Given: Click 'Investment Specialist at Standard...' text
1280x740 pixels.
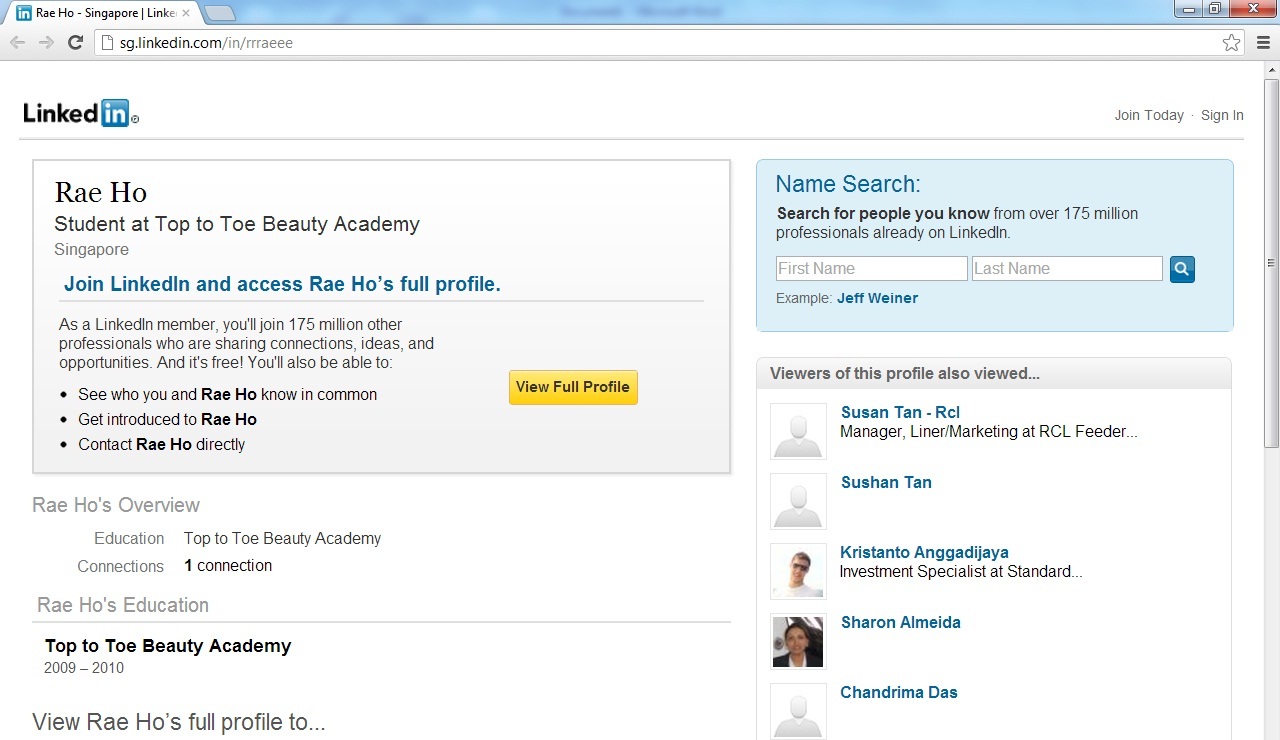Looking at the screenshot, I should click(x=961, y=572).
